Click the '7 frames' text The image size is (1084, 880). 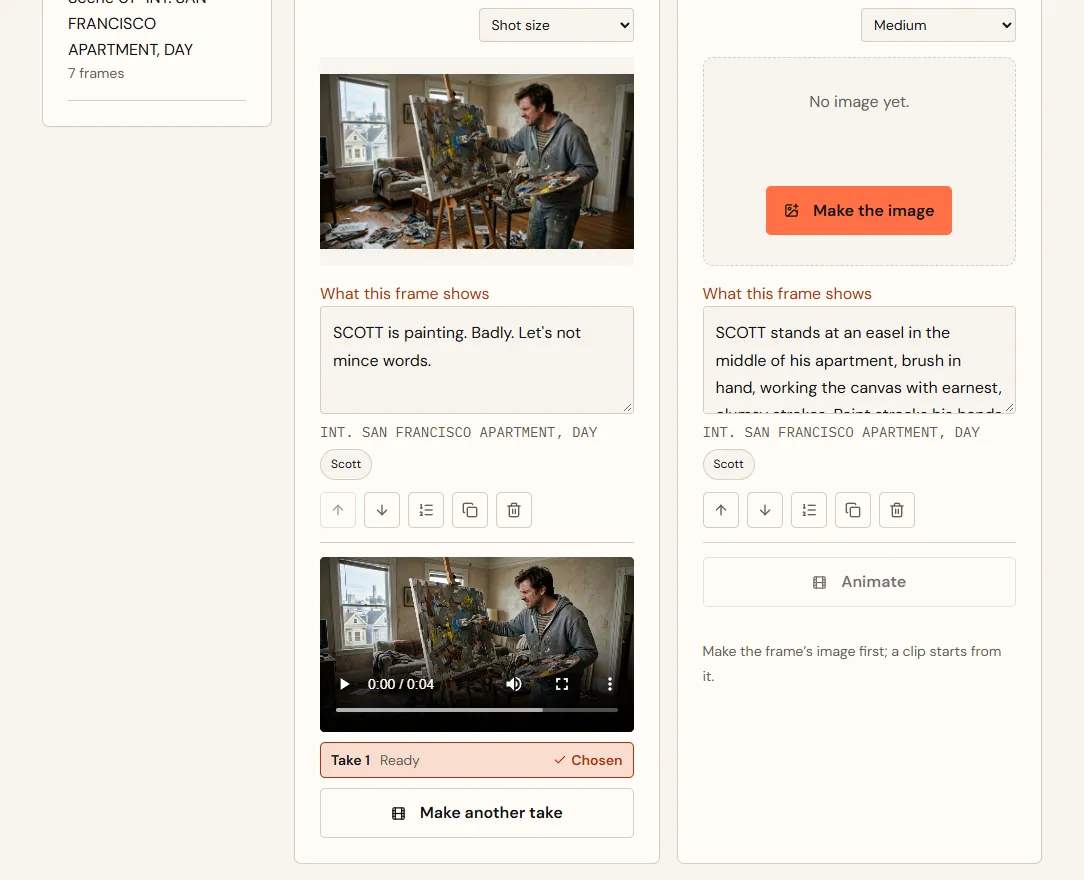click(96, 73)
